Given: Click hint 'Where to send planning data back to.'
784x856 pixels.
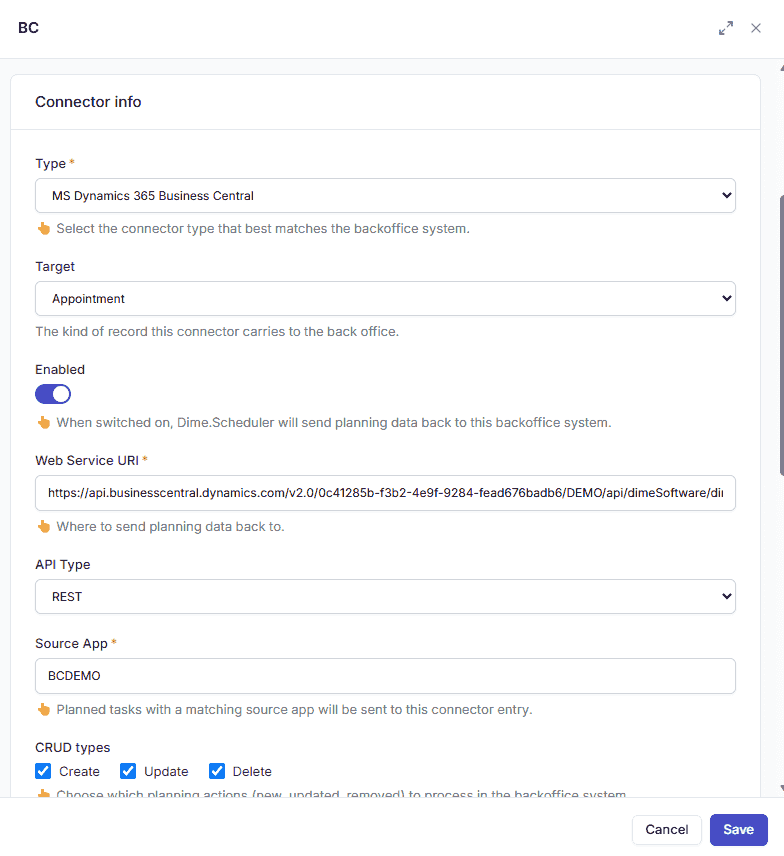Looking at the screenshot, I should point(170,526).
